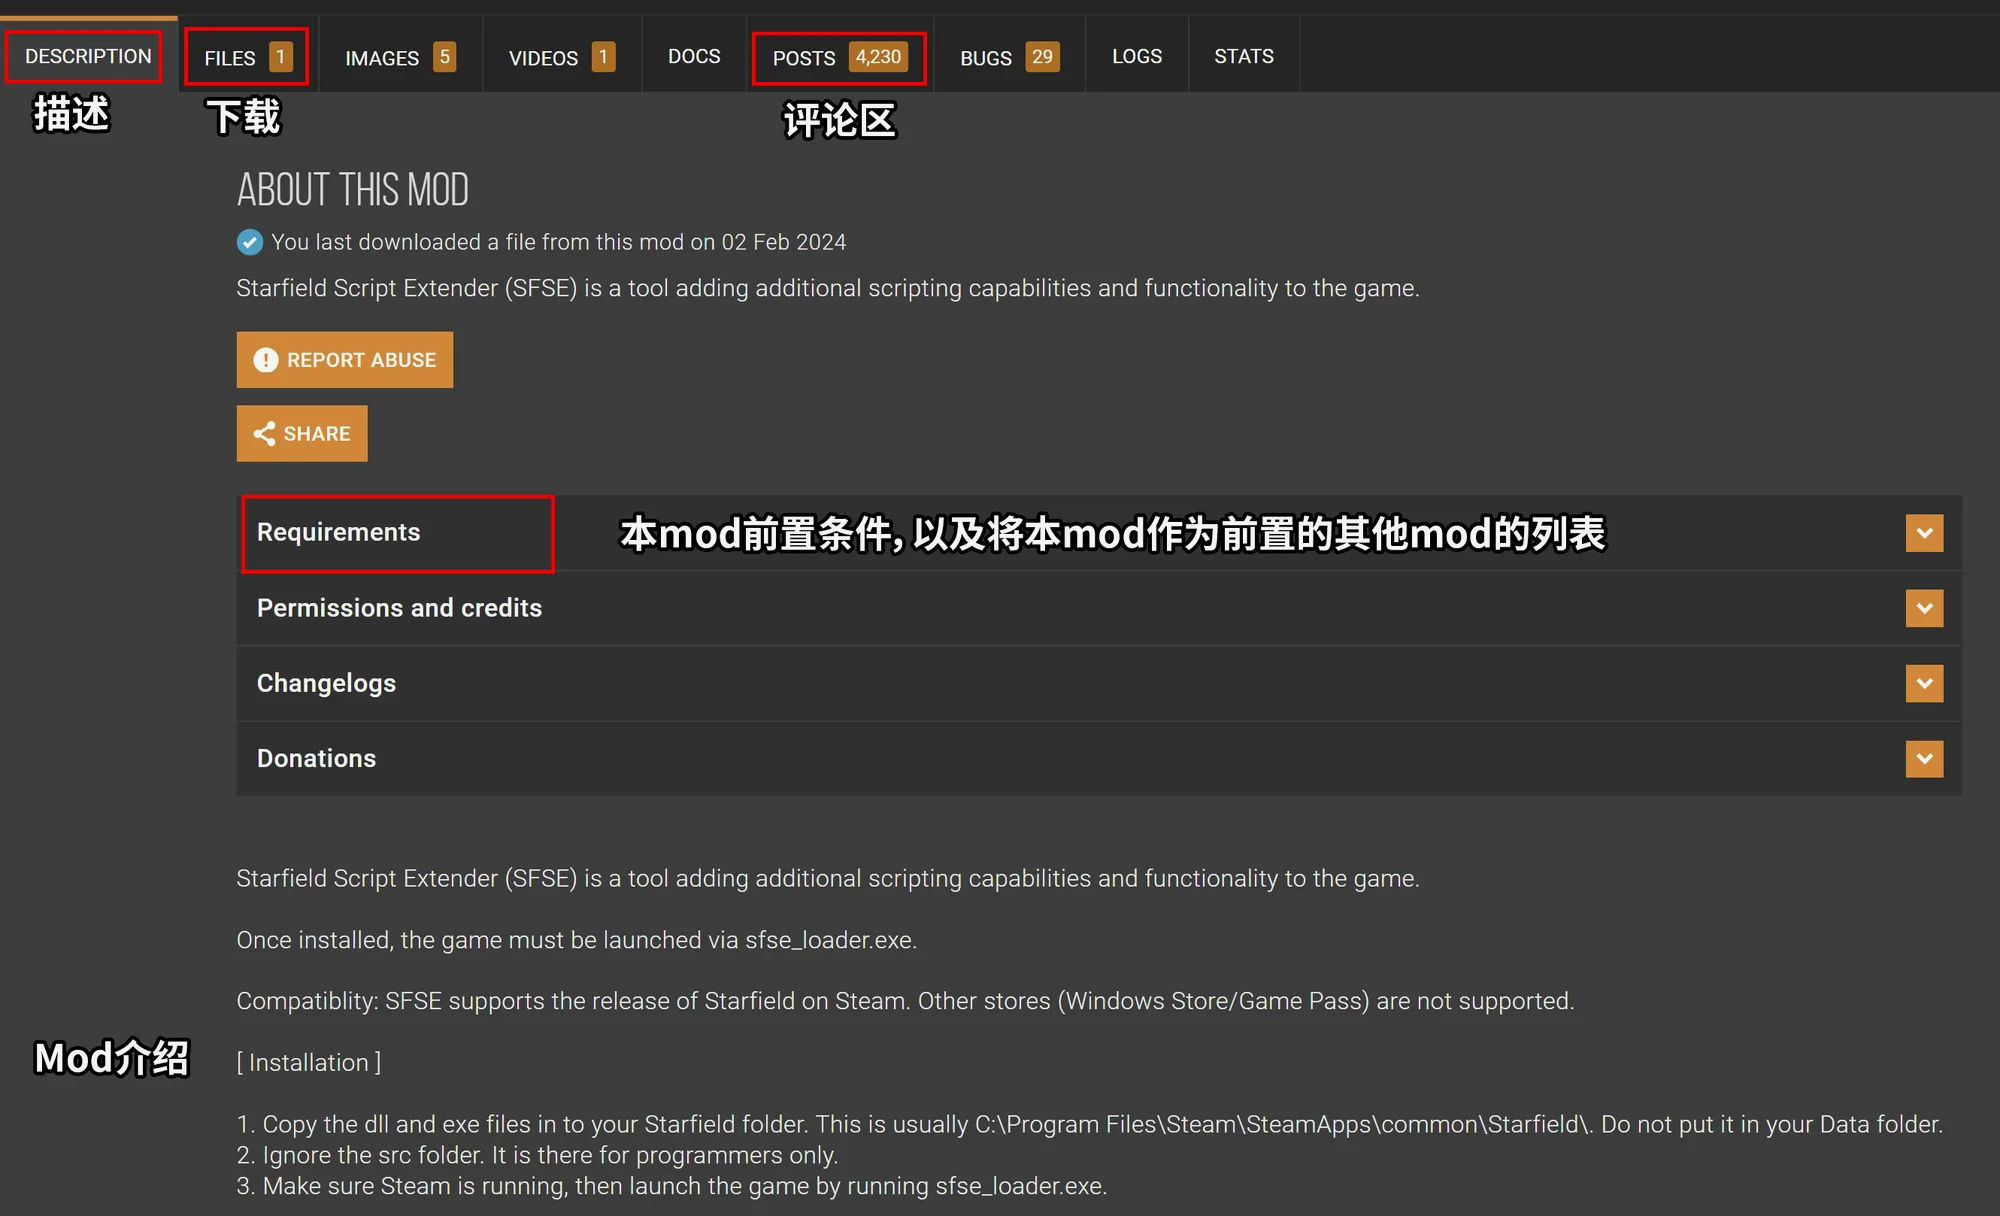
Task: Open the Videos tab
Action: point(561,57)
